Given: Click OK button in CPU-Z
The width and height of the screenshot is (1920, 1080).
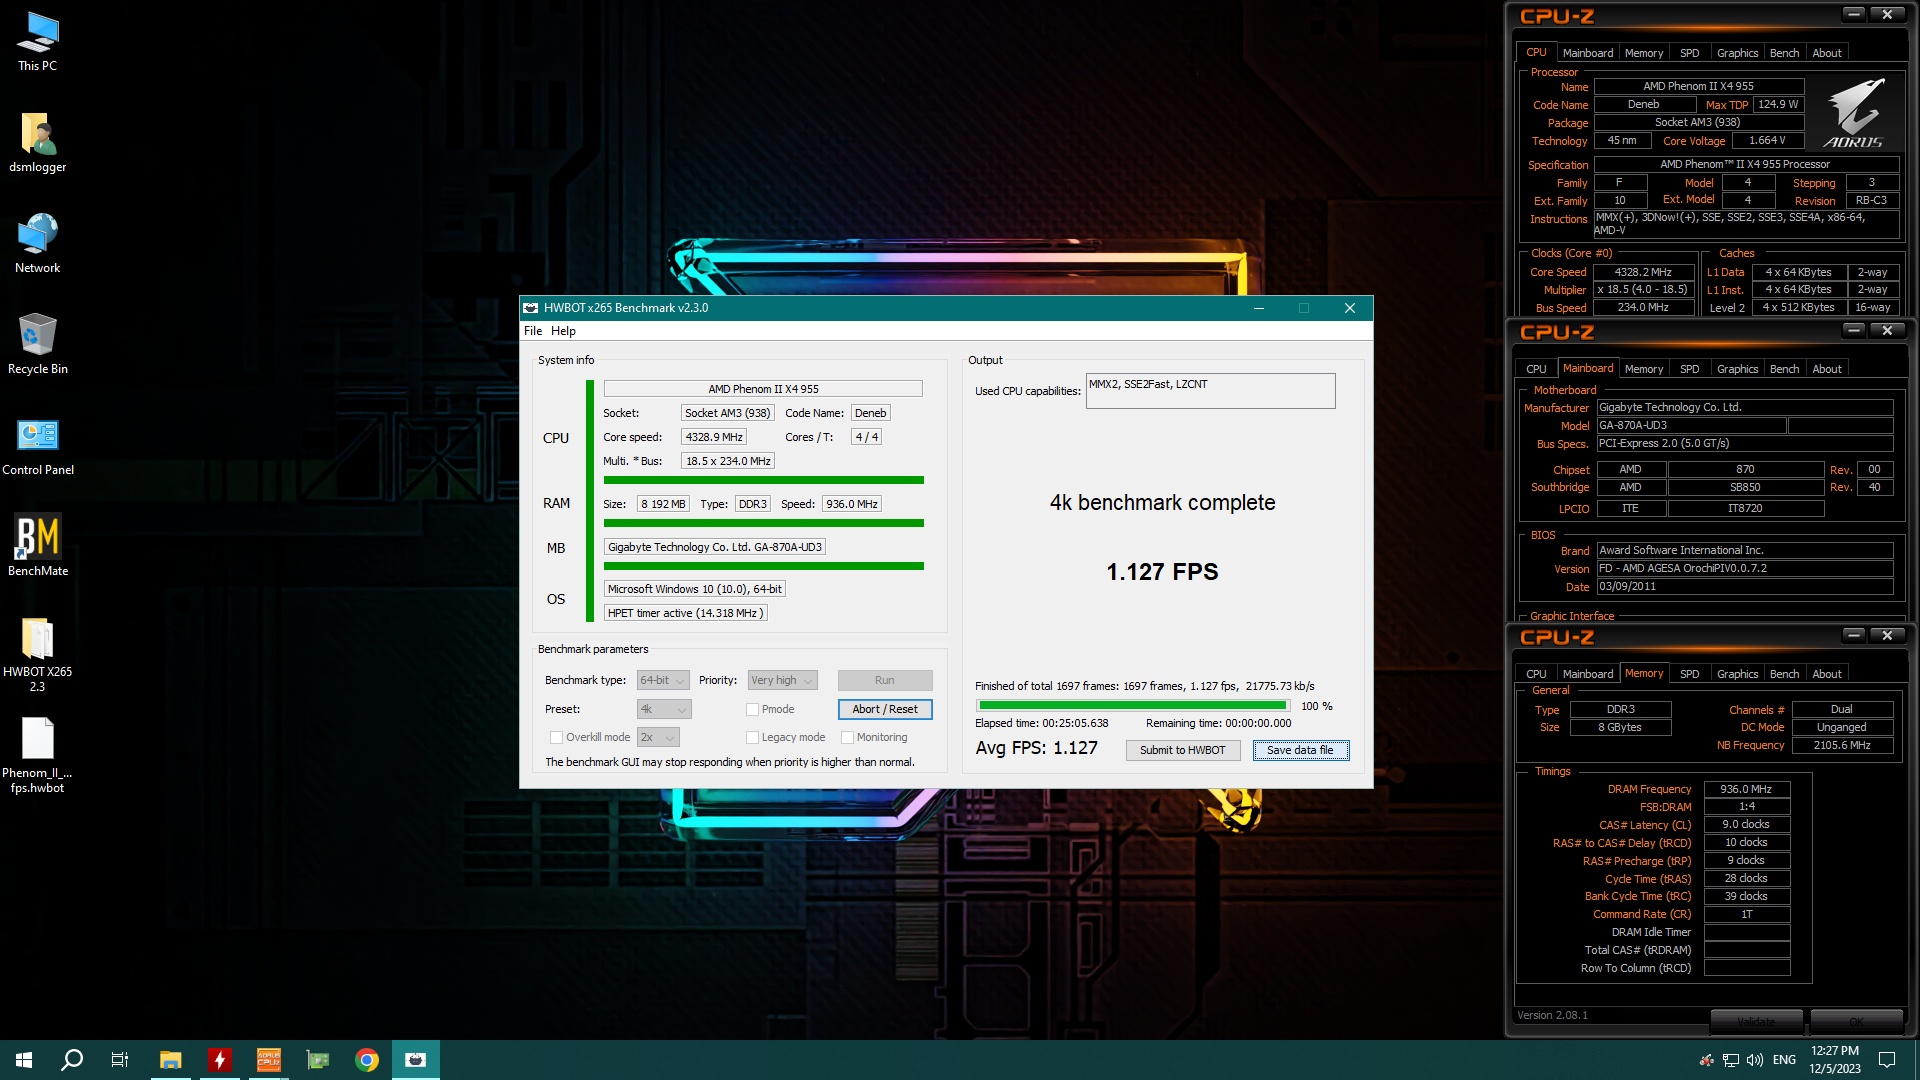Looking at the screenshot, I should (x=1856, y=1021).
